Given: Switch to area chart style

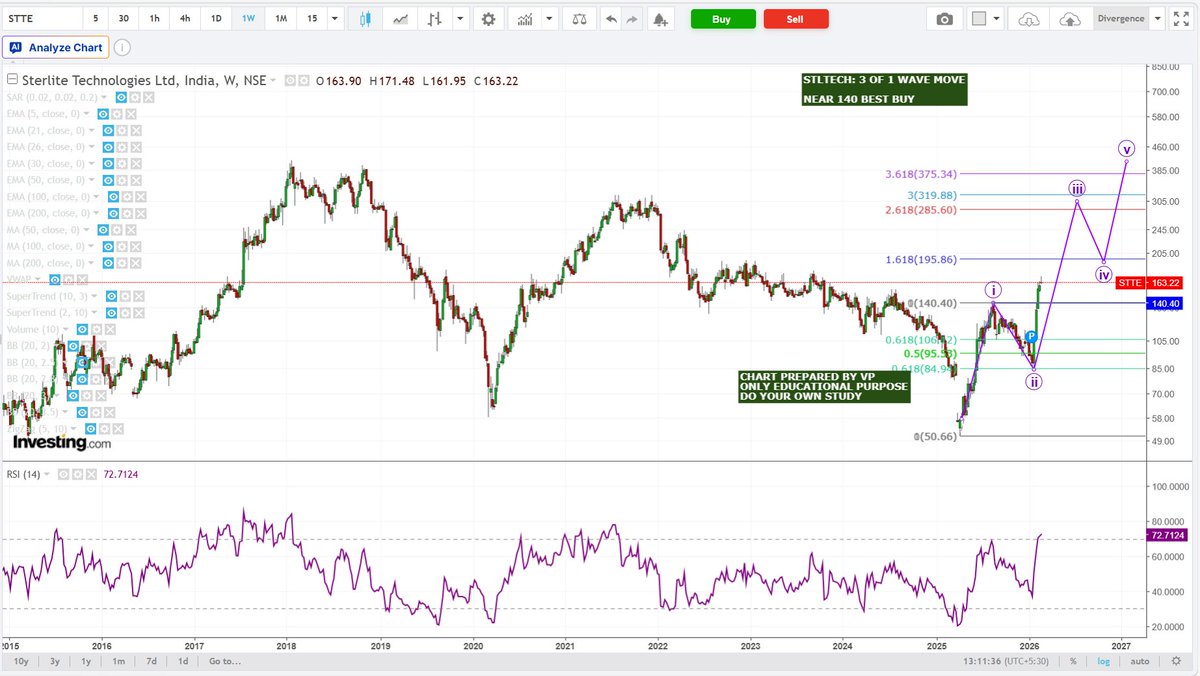Looking at the screenshot, I should tap(401, 19).
